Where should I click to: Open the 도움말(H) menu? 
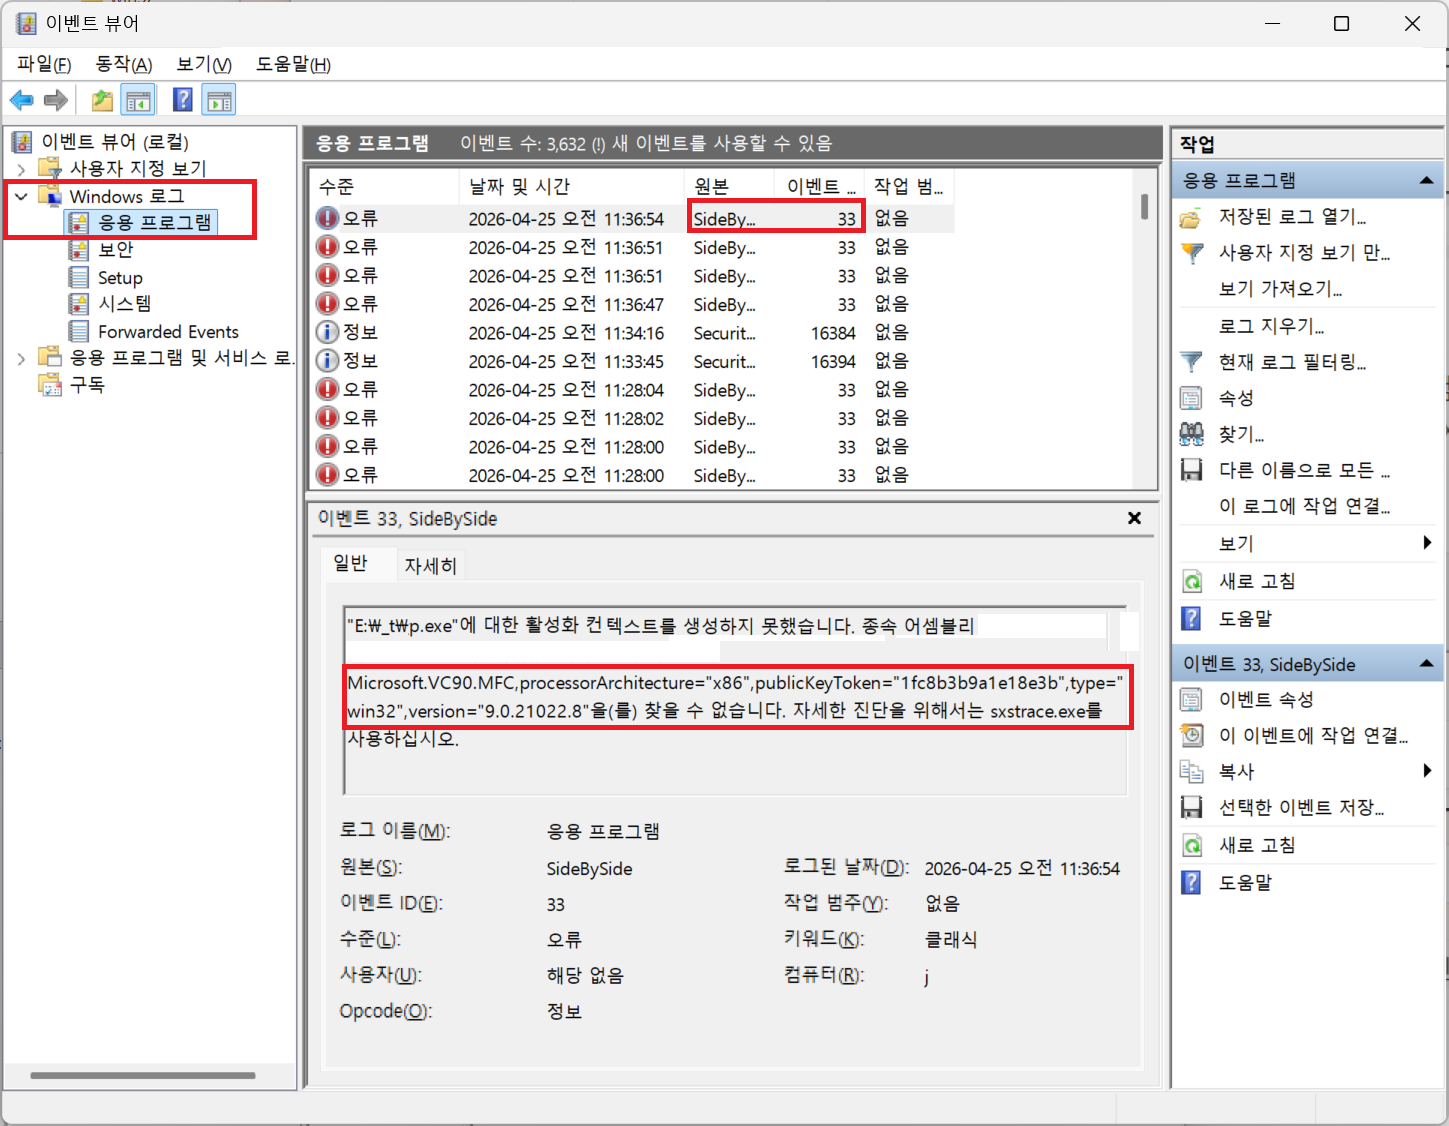point(293,64)
